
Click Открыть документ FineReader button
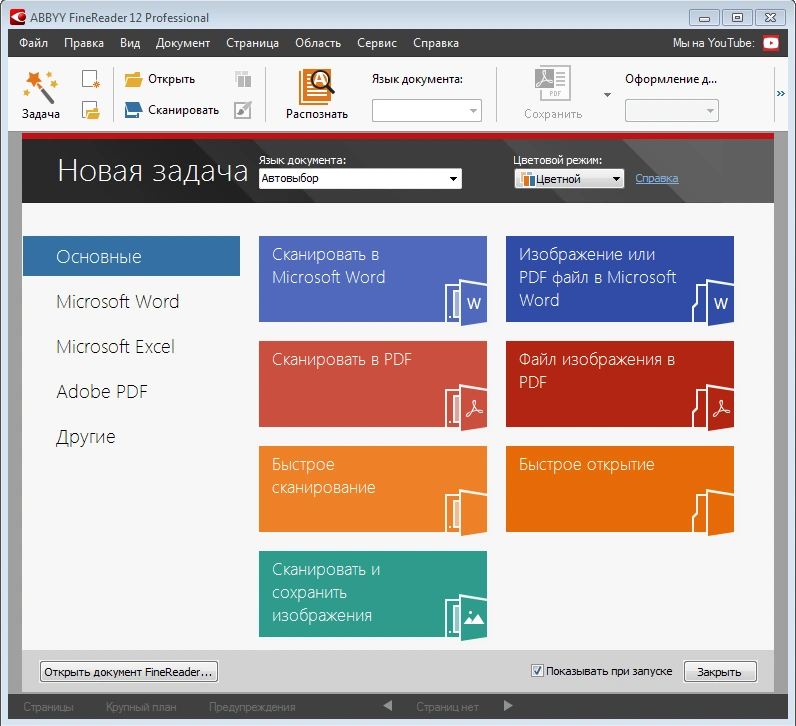[129, 672]
